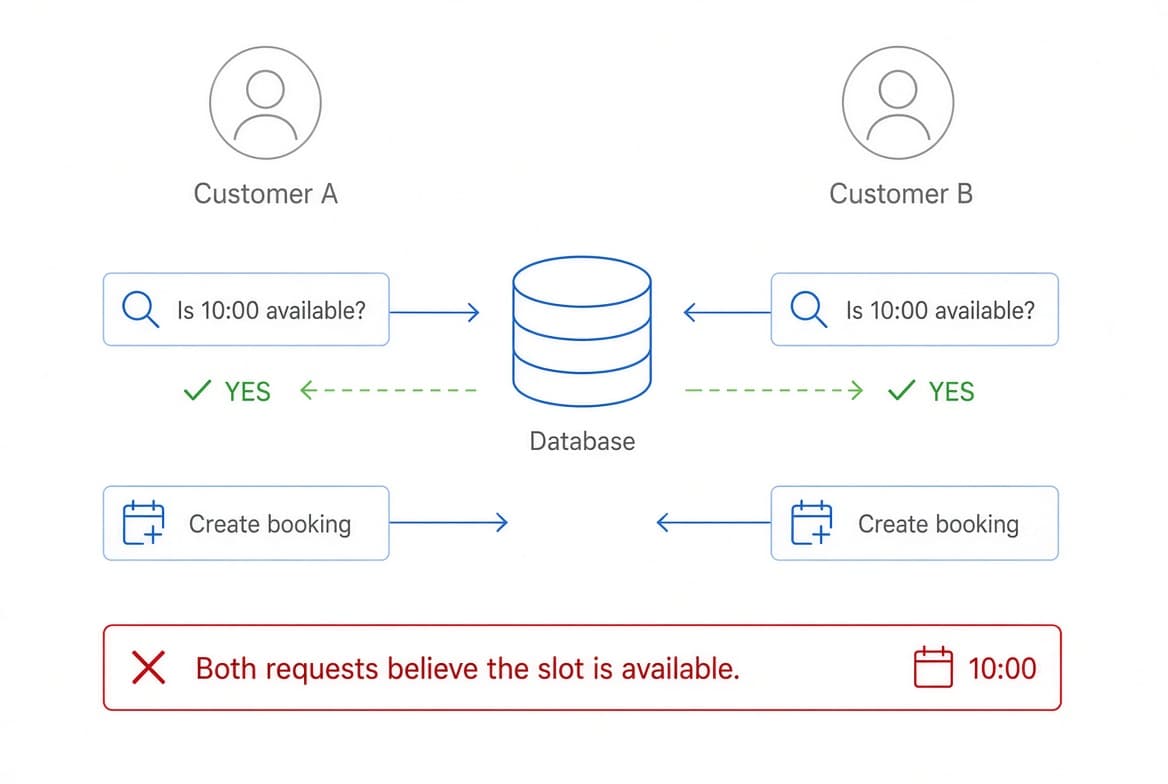Click the Customer A name label

(266, 194)
